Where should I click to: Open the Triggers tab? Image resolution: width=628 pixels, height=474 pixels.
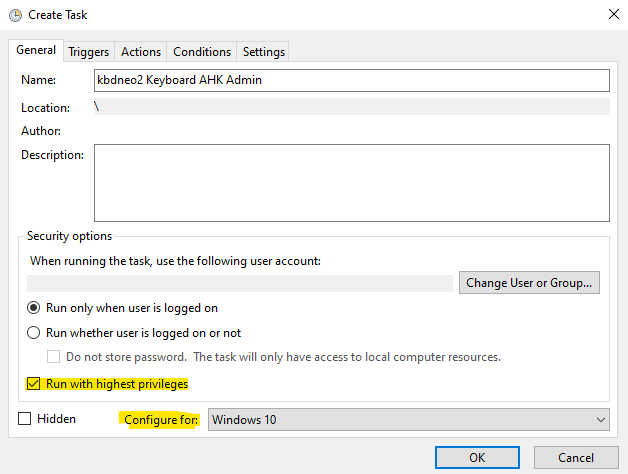tap(89, 52)
